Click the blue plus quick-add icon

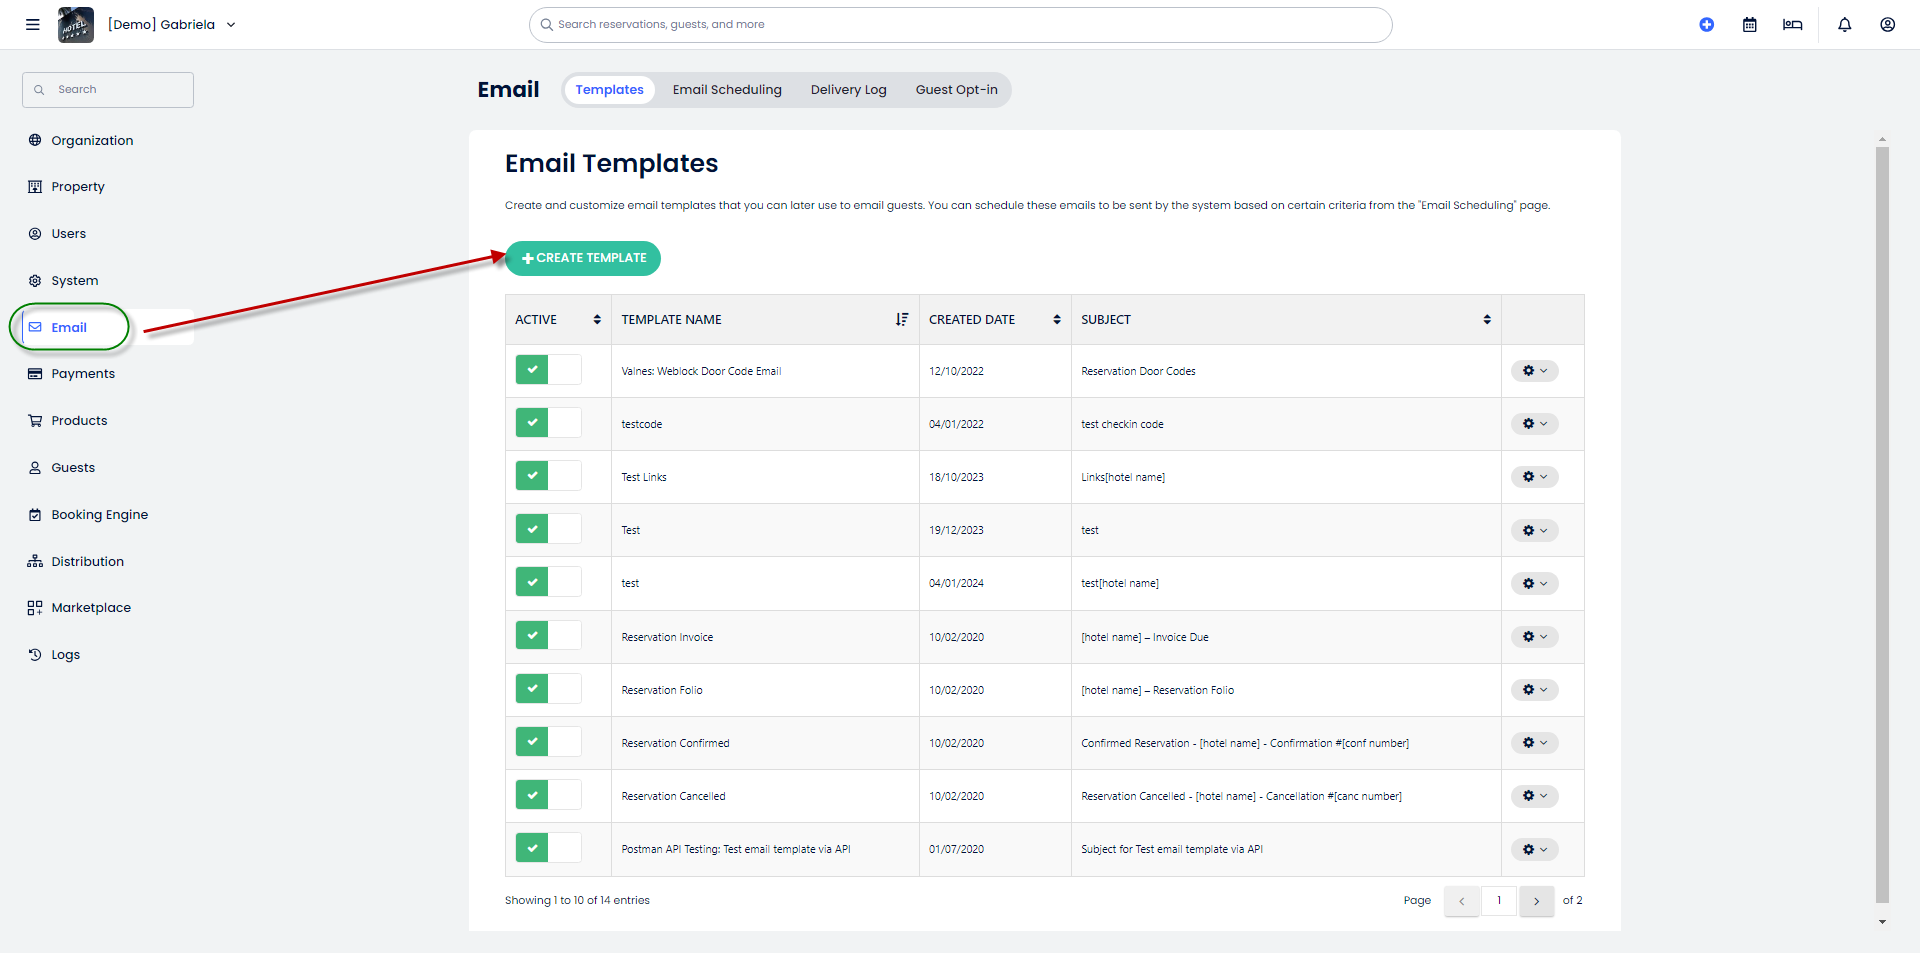[1706, 25]
